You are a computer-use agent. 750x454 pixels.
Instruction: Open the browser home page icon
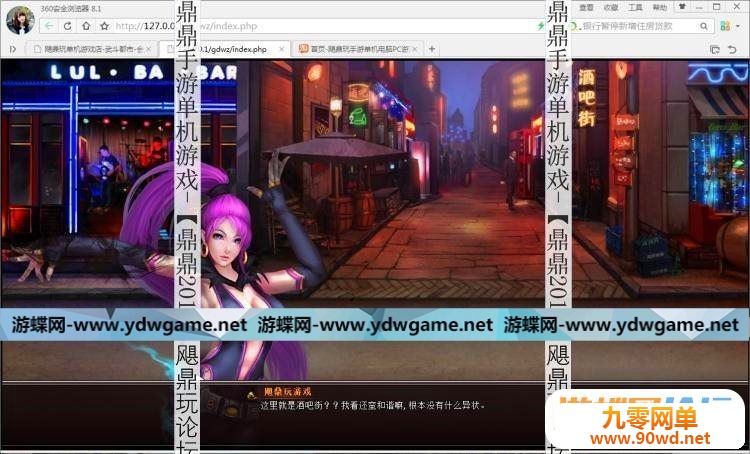[86, 26]
